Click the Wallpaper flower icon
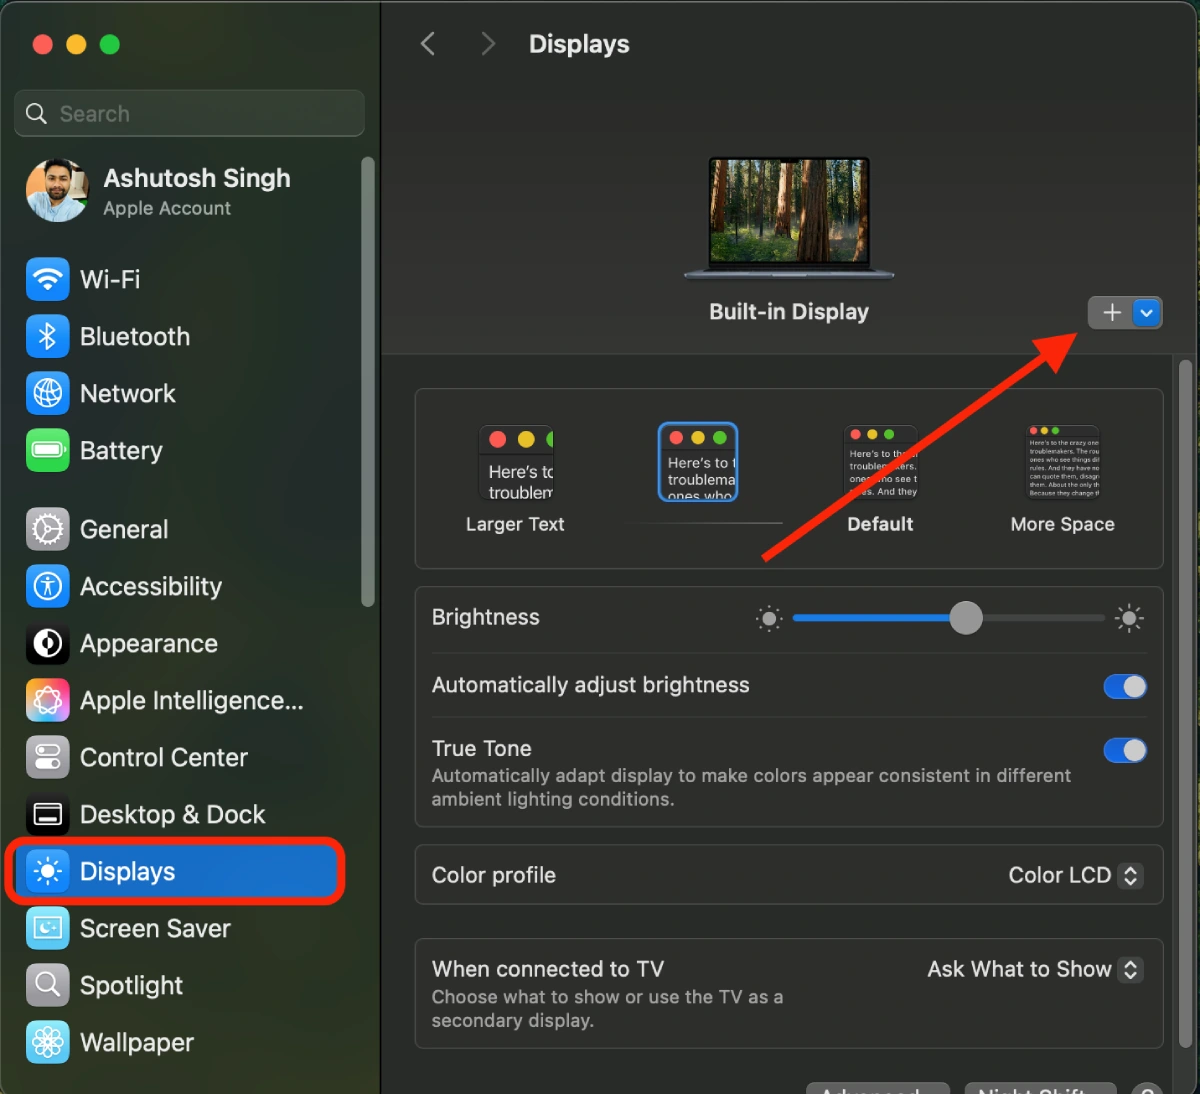The height and width of the screenshot is (1094, 1200). (x=48, y=1042)
